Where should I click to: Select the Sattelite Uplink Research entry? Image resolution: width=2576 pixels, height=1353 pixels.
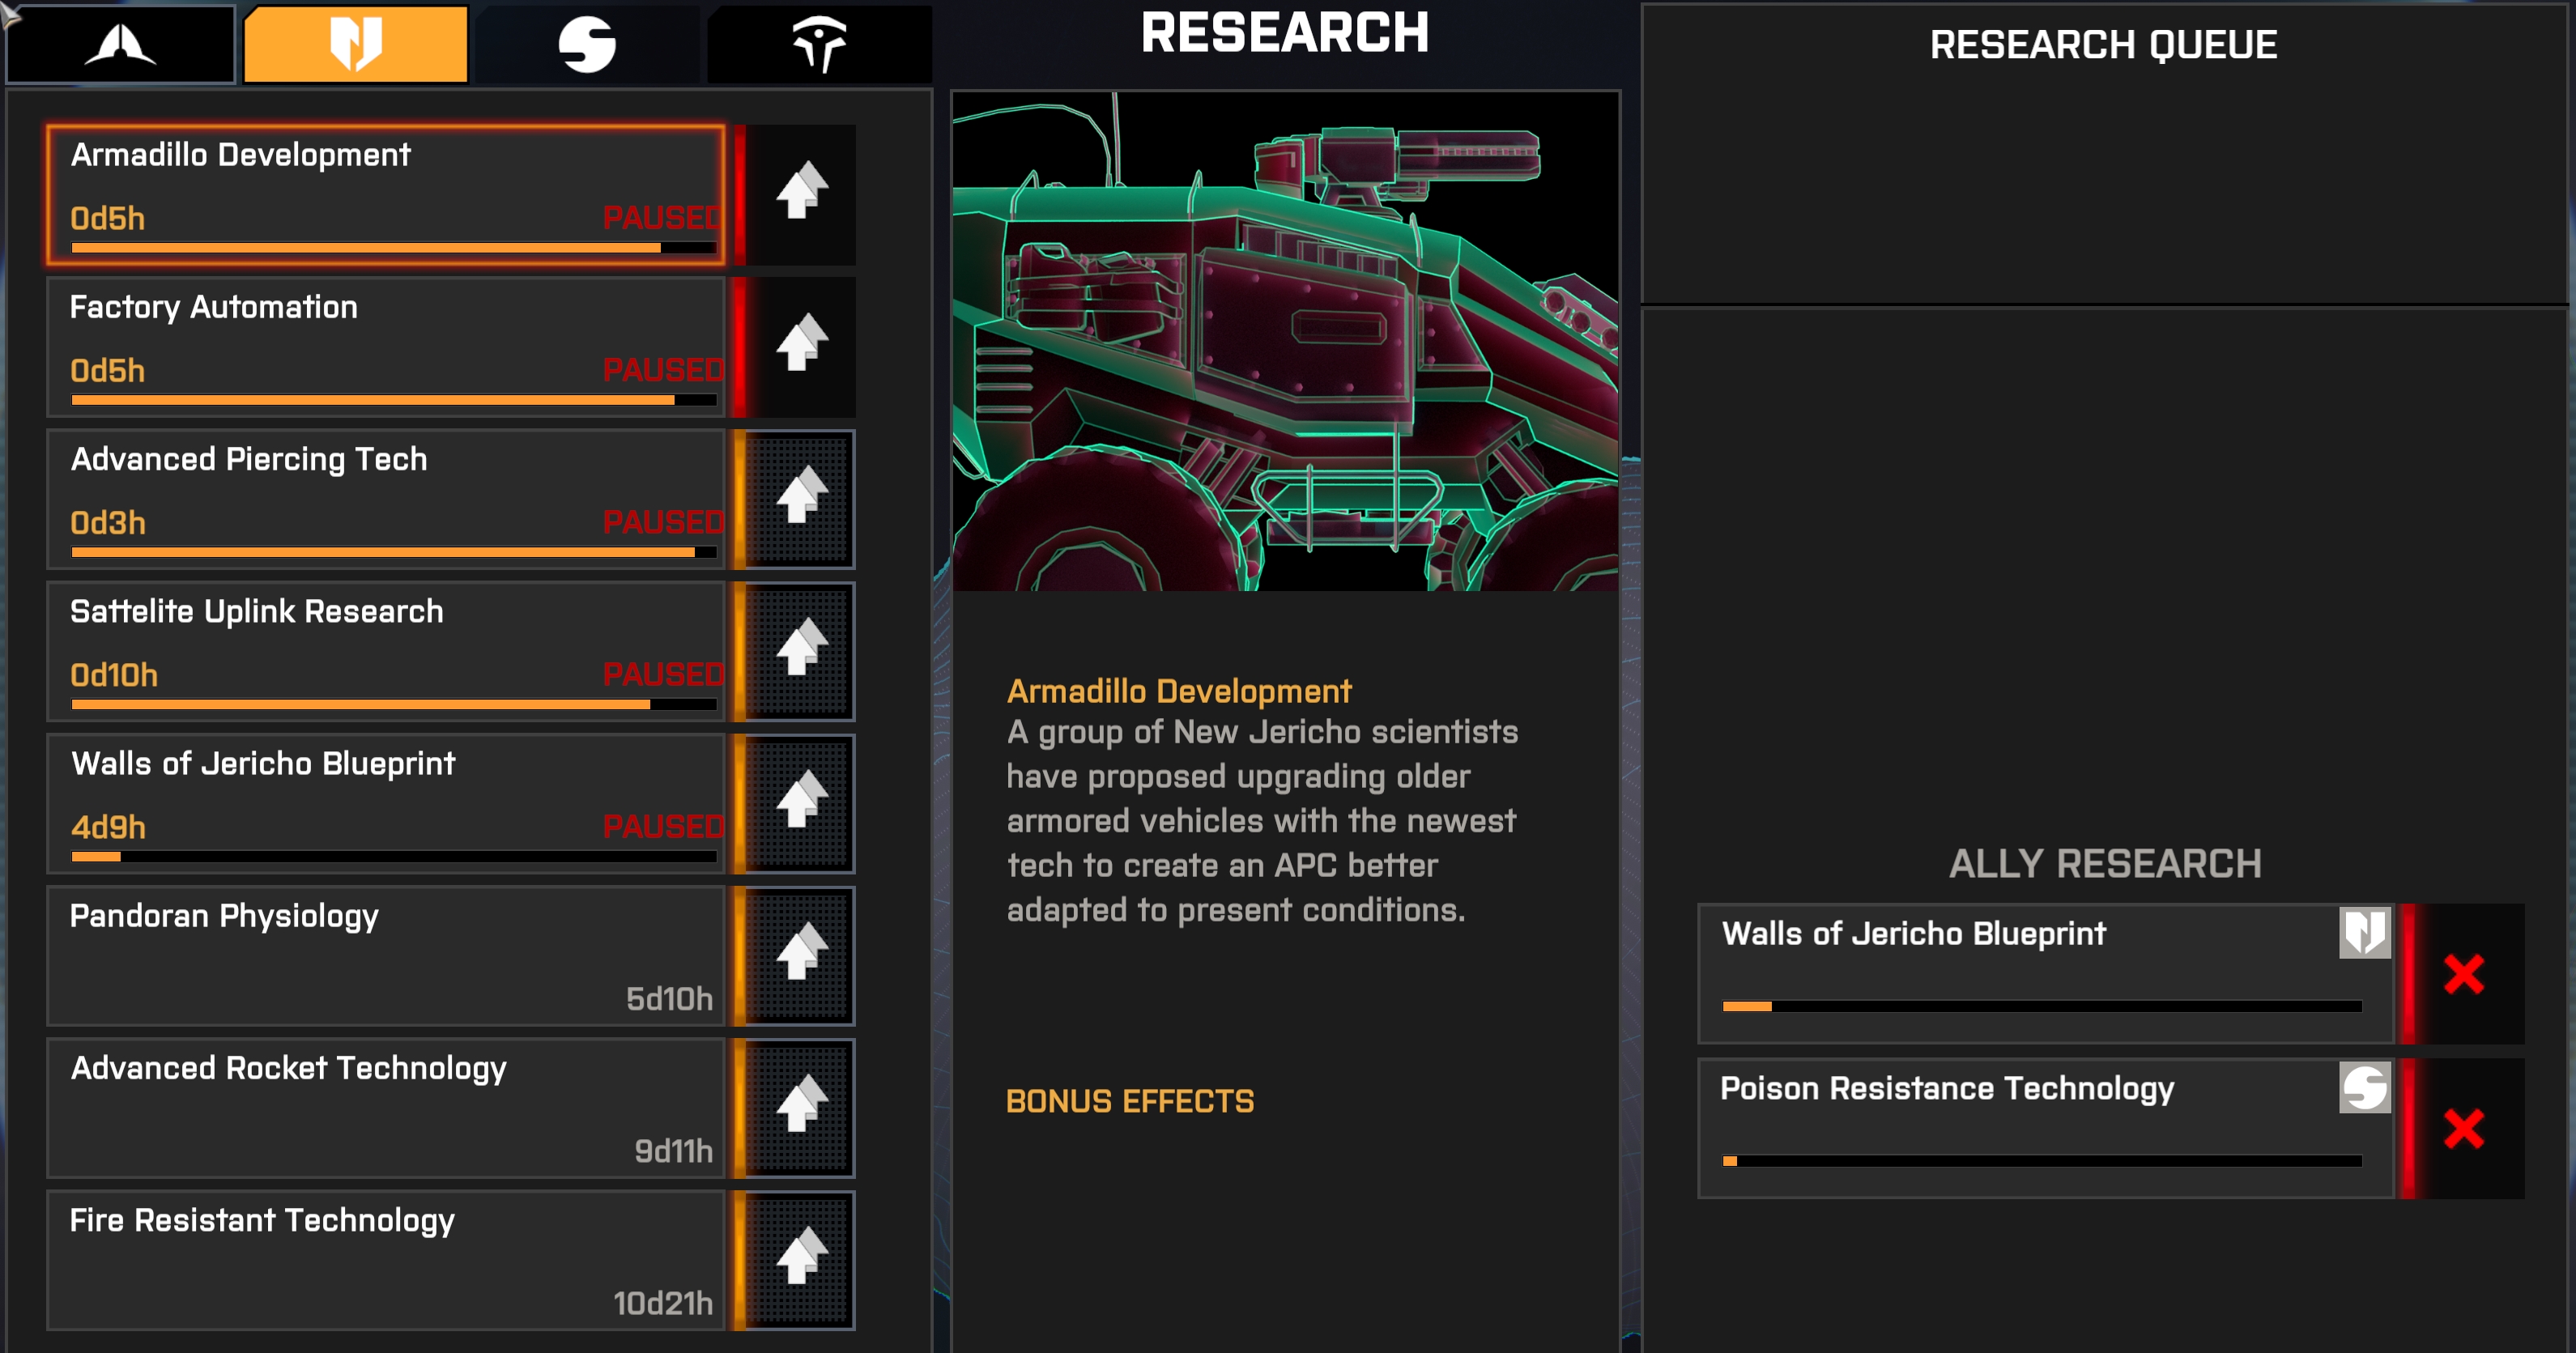(386, 651)
